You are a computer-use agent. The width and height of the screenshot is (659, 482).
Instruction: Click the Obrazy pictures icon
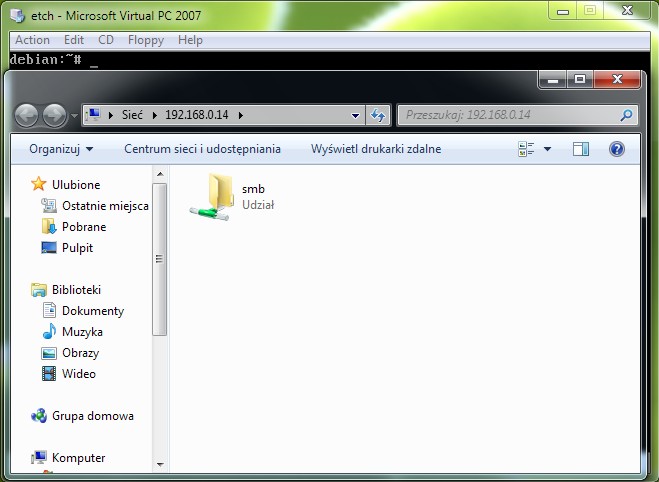(x=49, y=353)
